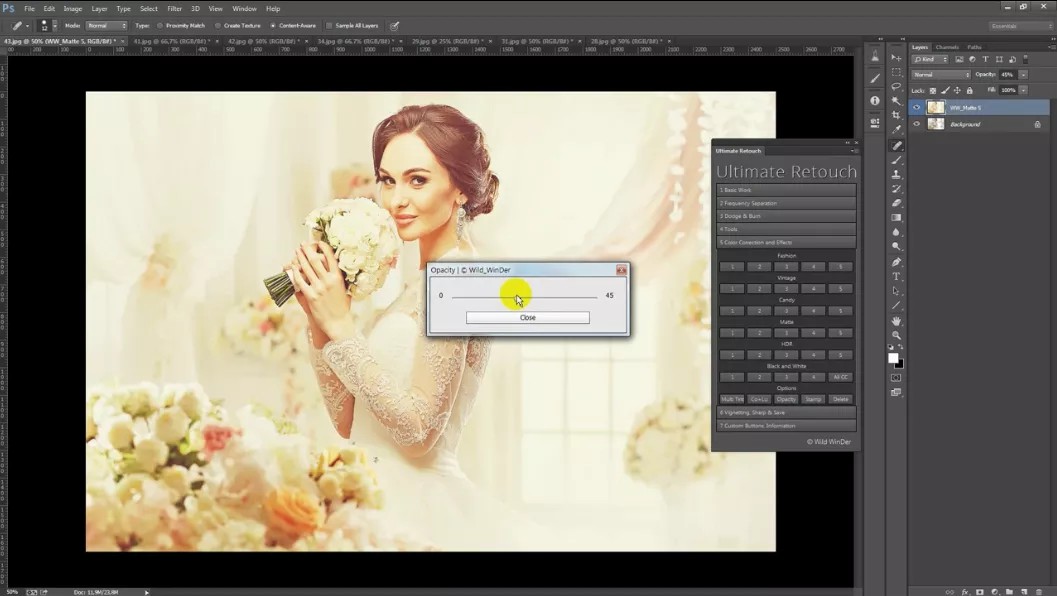Choose the Proximity Match radio option
1057x596 pixels.
(160, 25)
